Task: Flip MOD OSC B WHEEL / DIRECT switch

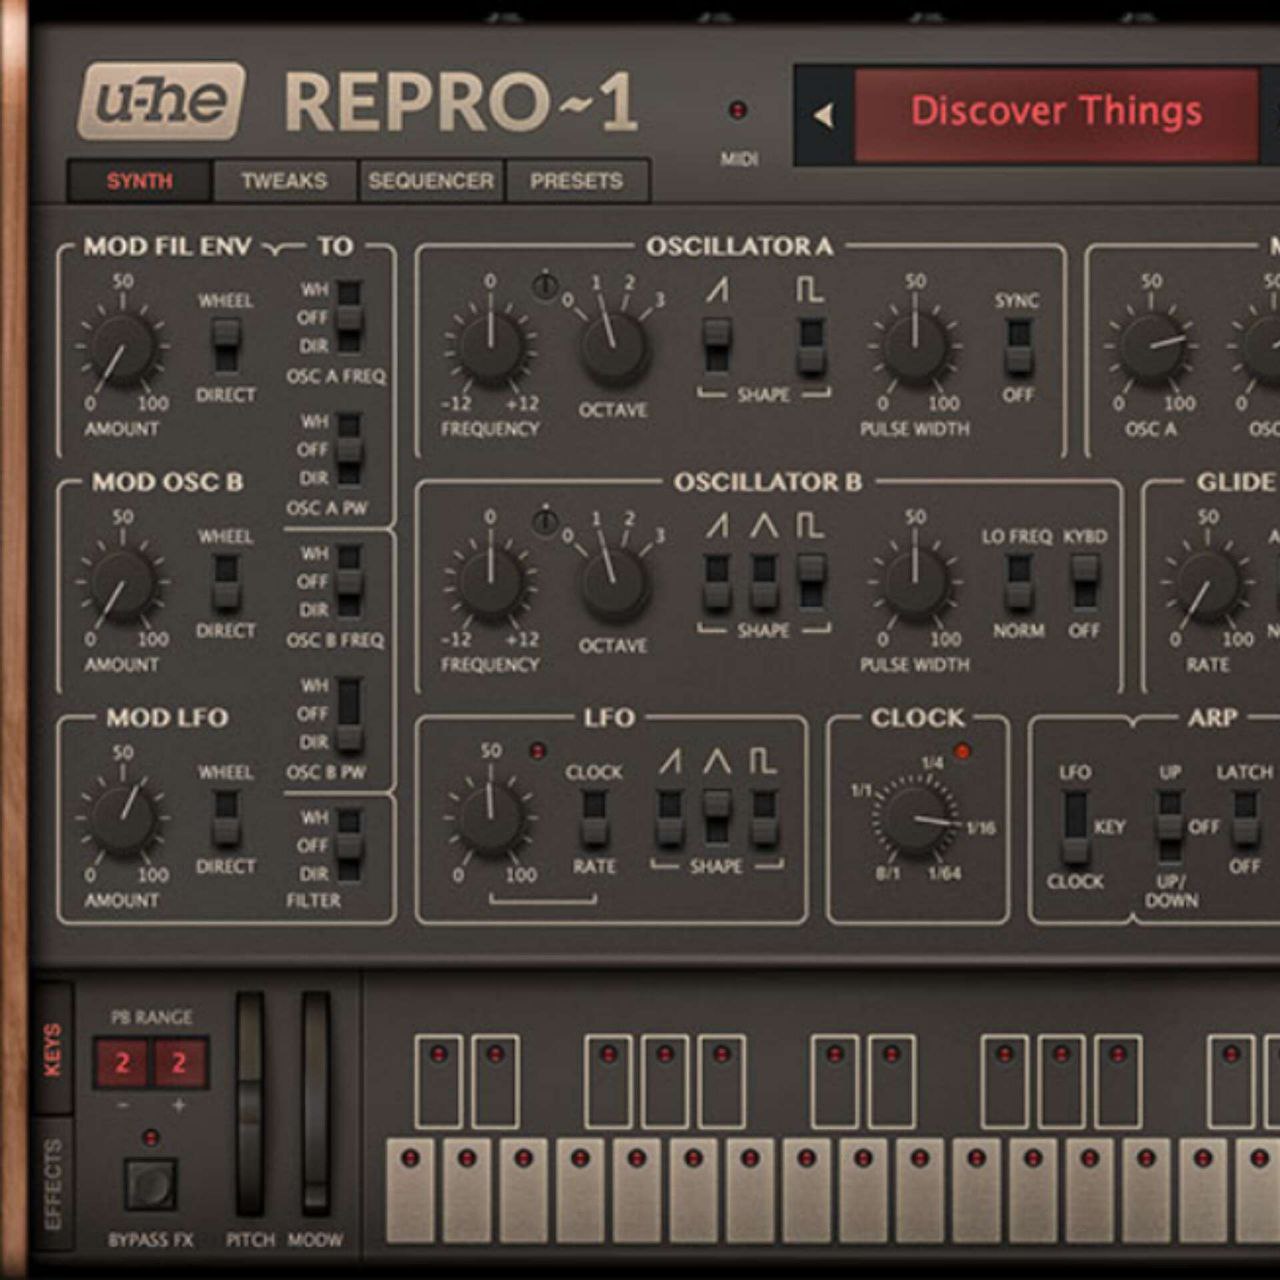Action: pos(226,582)
